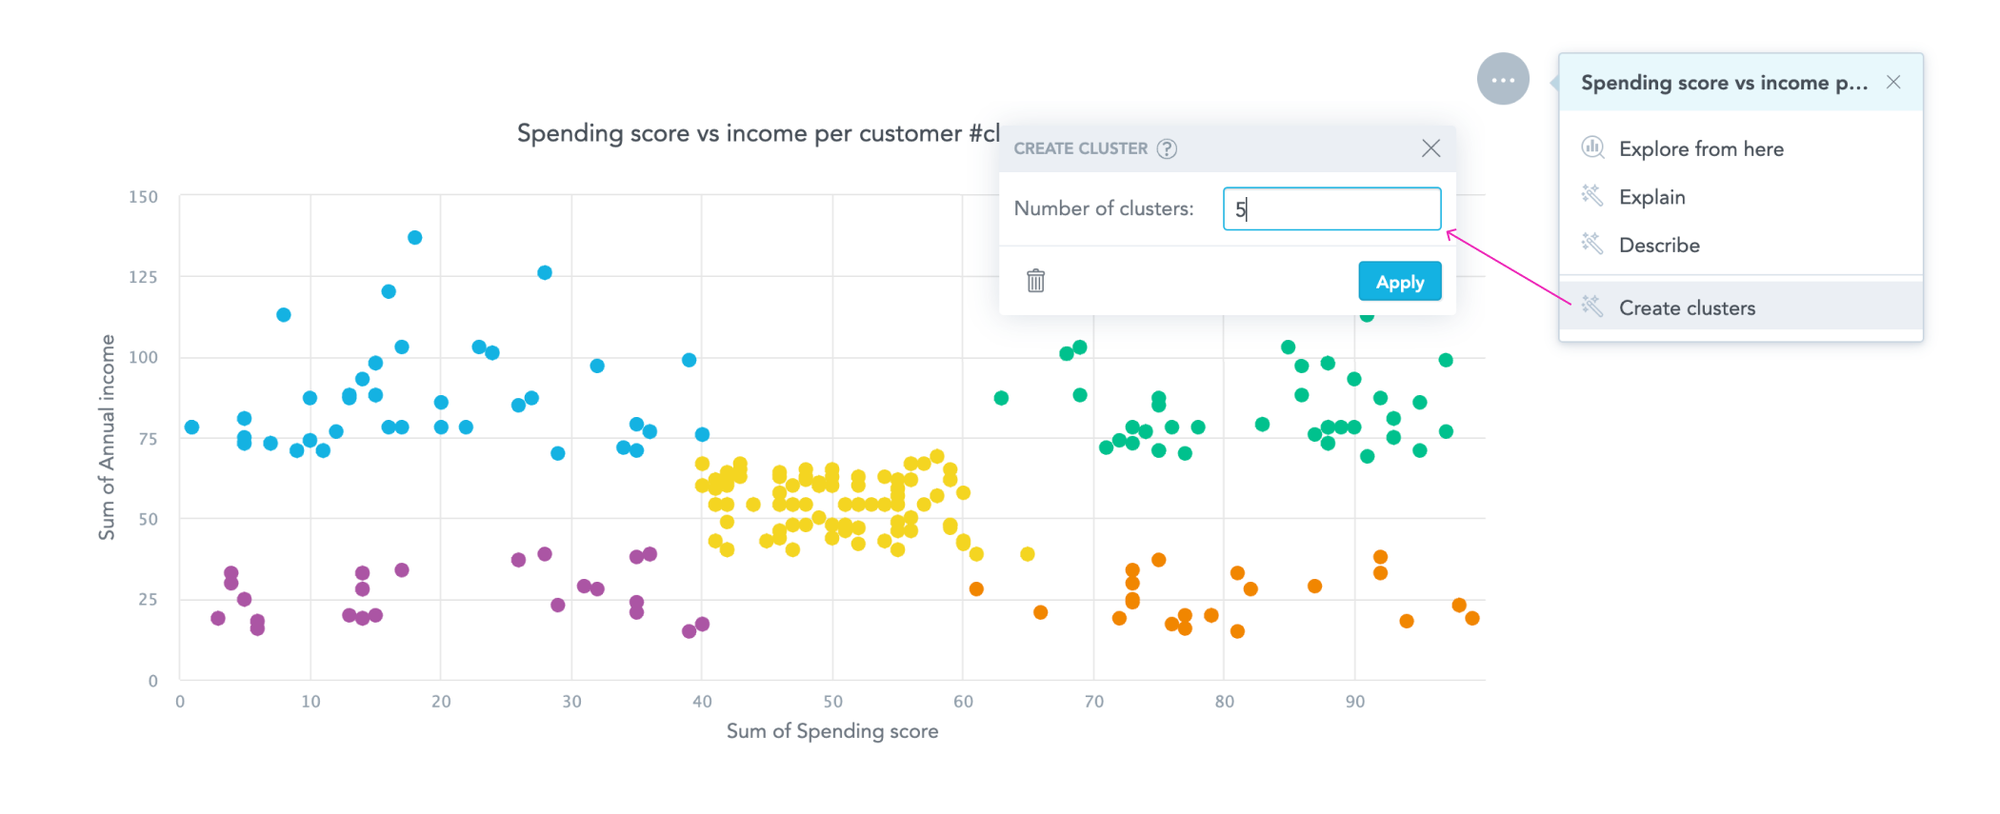Click the Explore from here chart icon
Screen dimensions: 2000x814
pyautogui.click(x=1592, y=147)
